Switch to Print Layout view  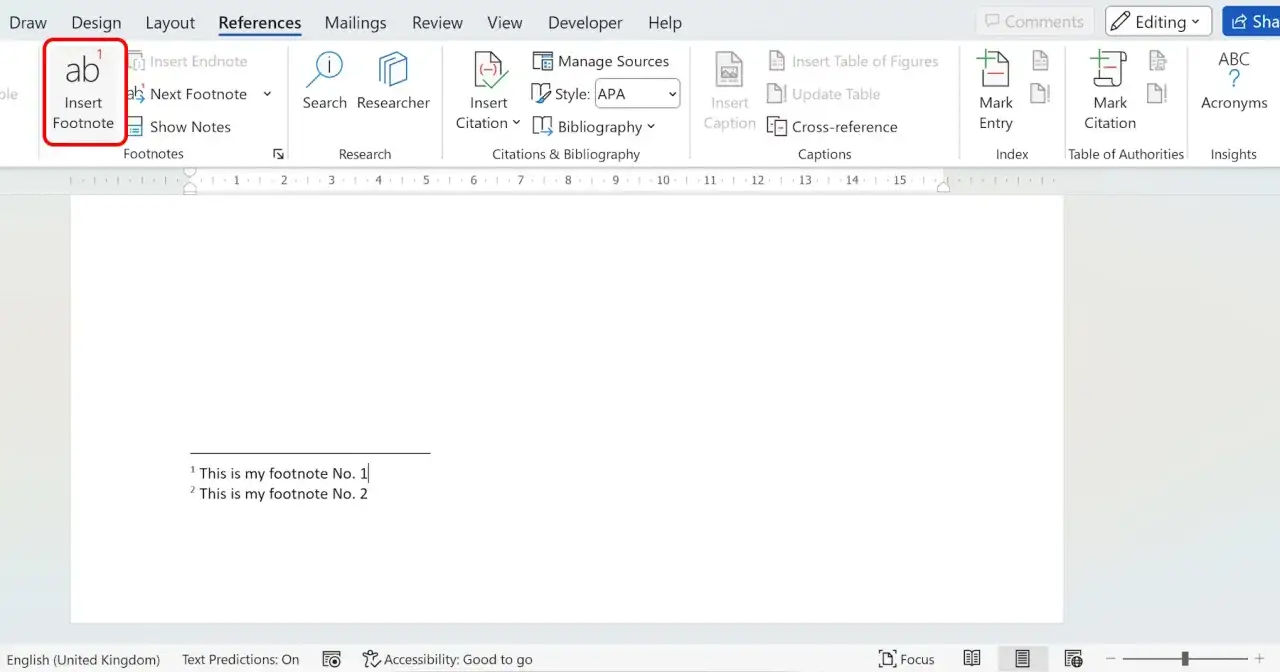(x=1022, y=659)
